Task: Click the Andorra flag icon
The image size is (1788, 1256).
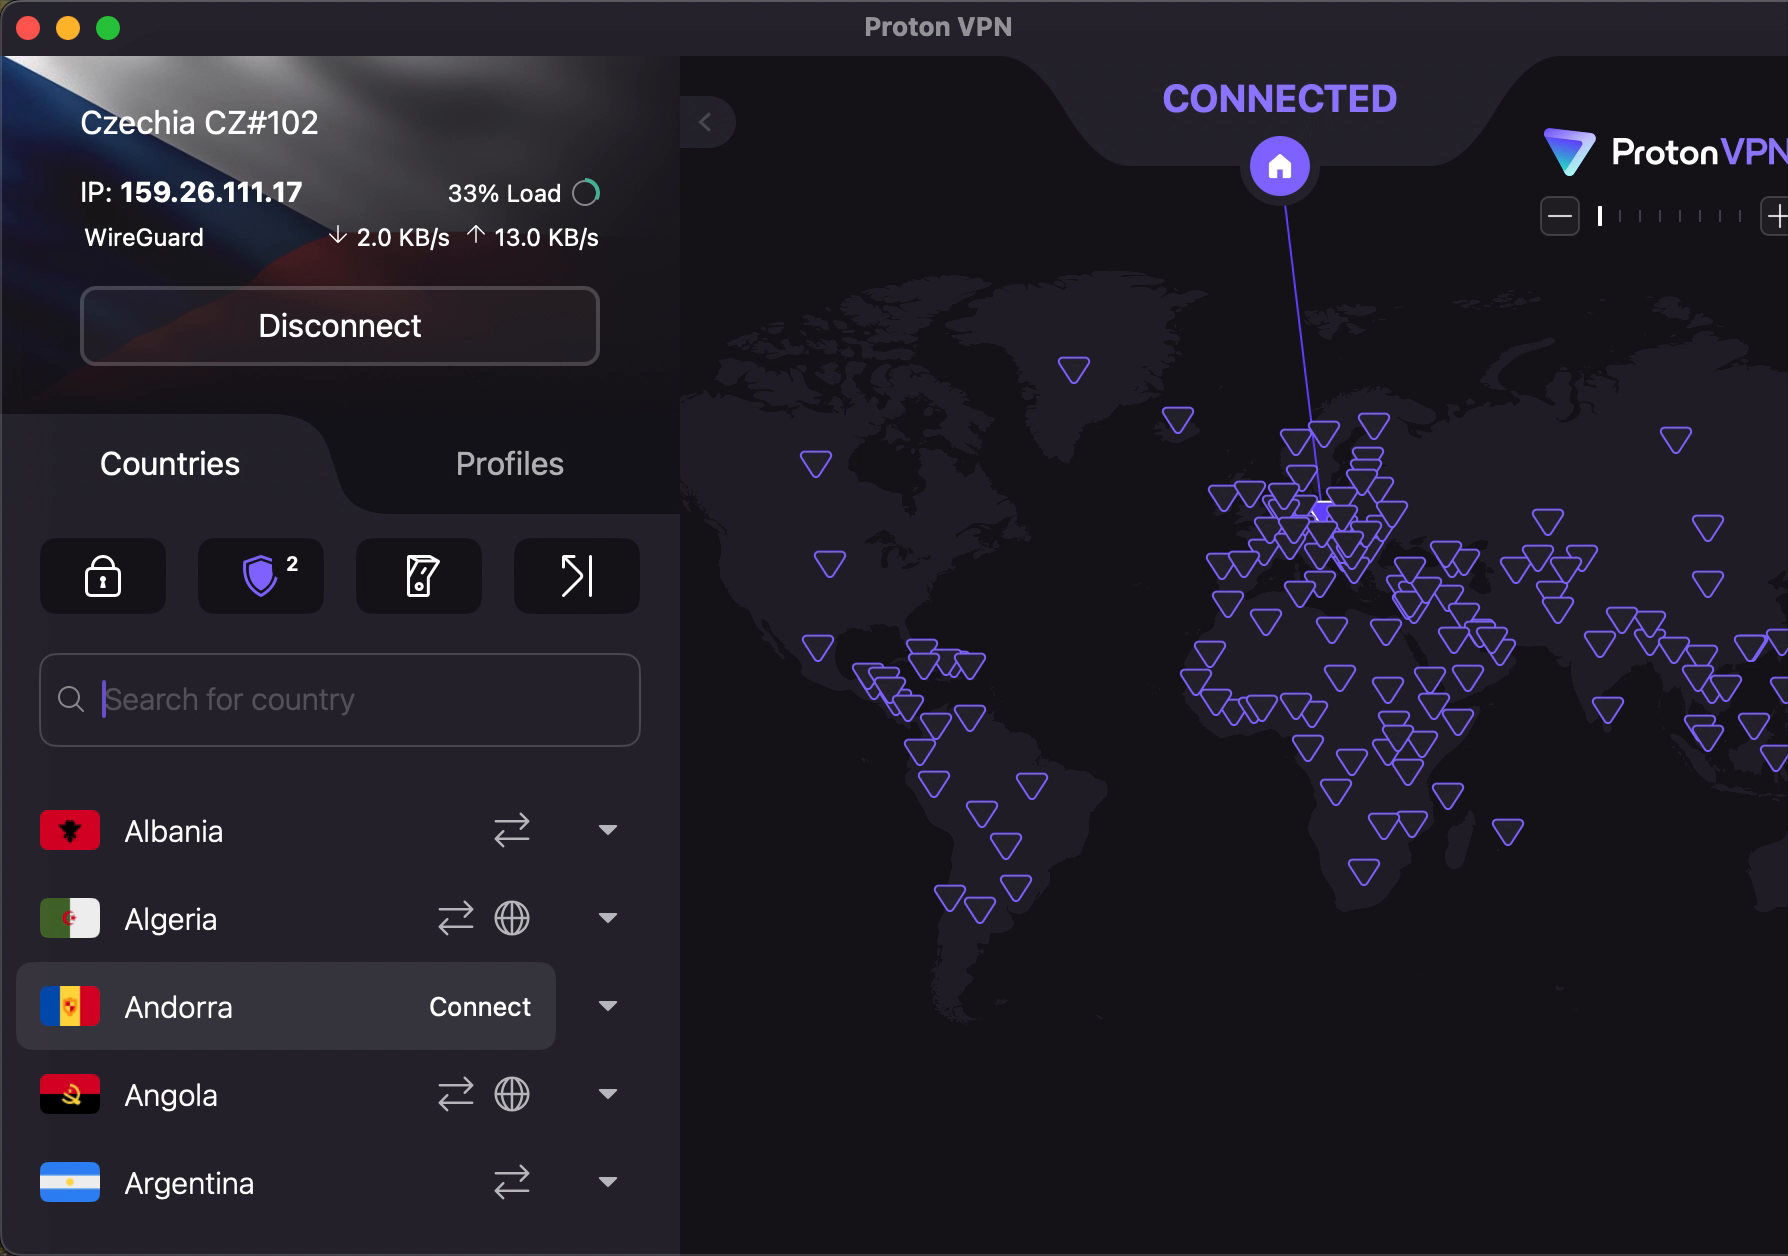Action: (70, 1006)
